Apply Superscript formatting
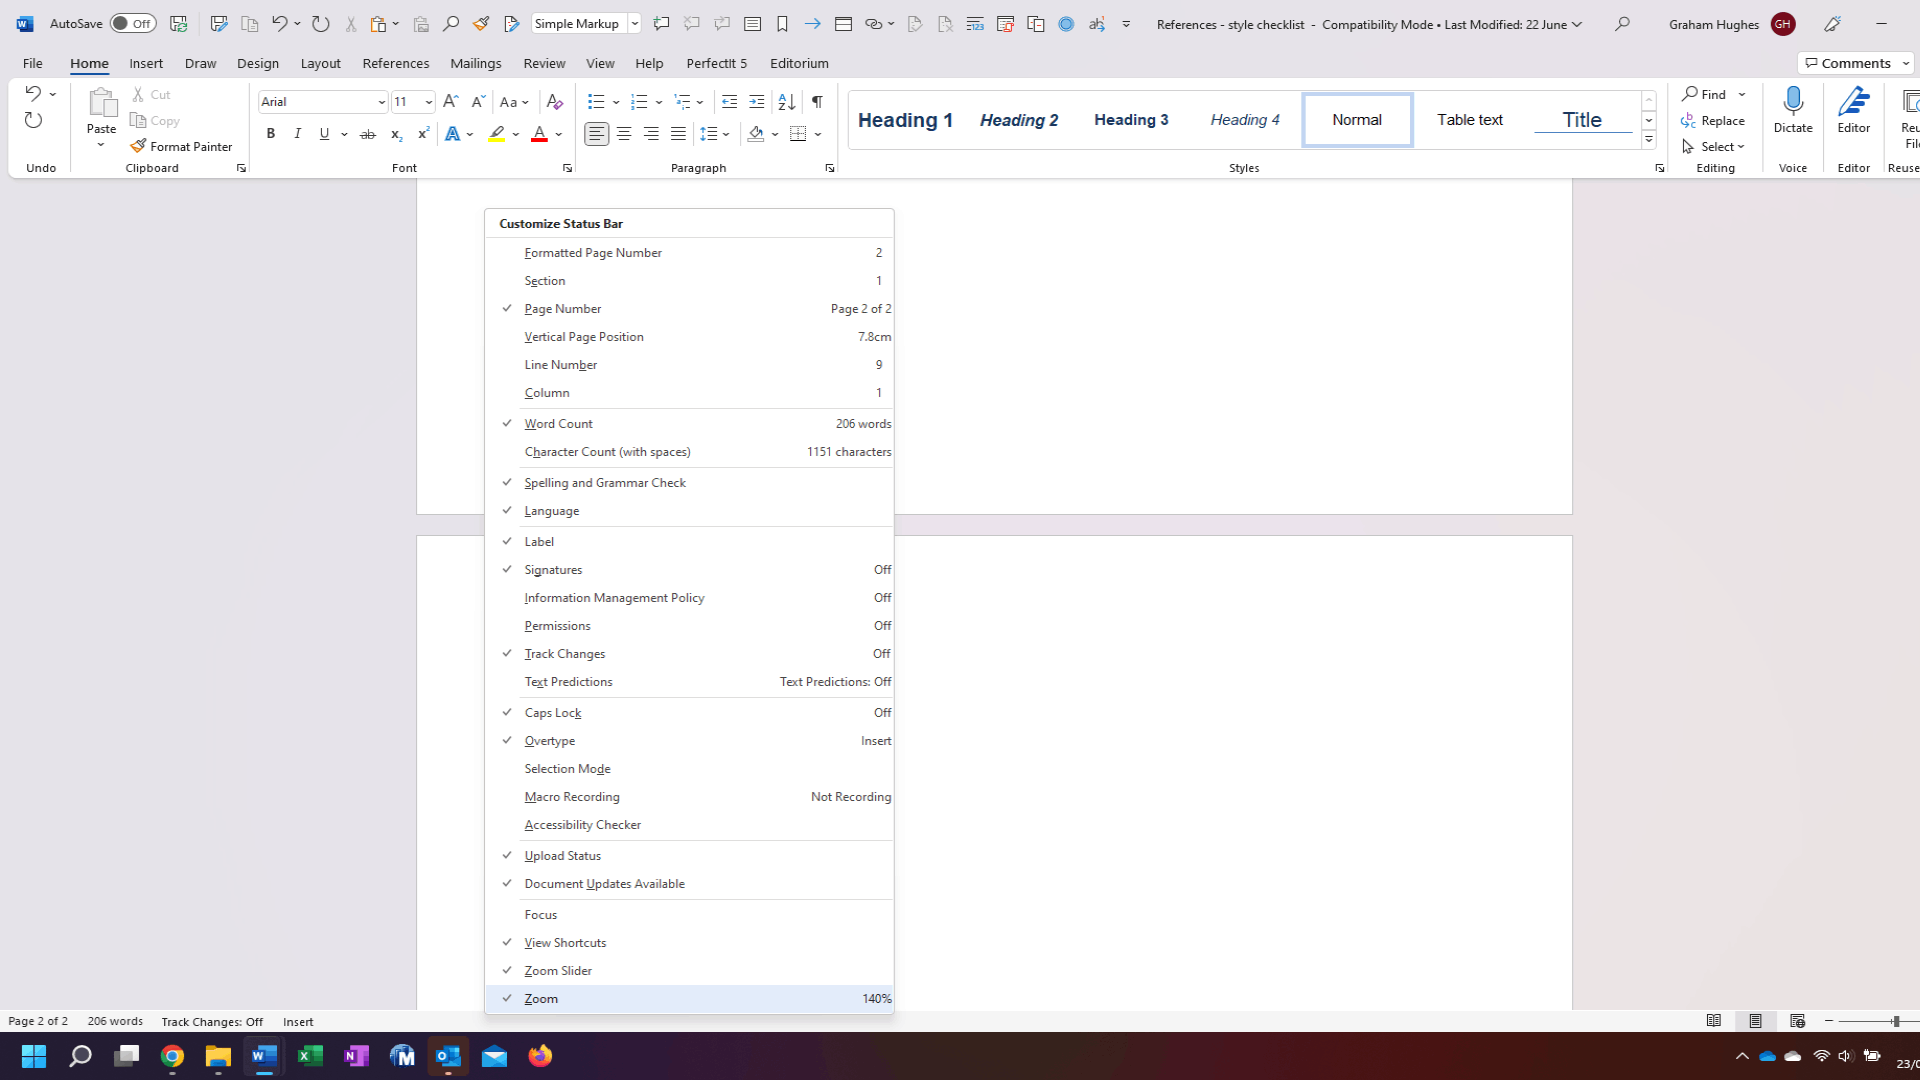 pos(423,133)
